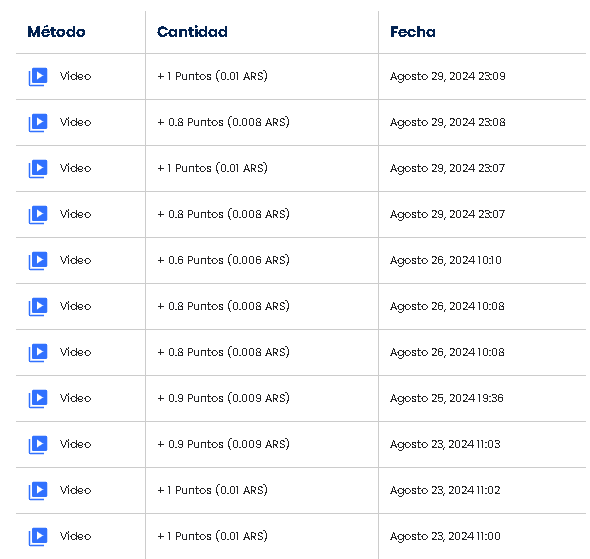Select the video icon in the 11:00 row
This screenshot has height=559, width=590.
click(x=38, y=536)
